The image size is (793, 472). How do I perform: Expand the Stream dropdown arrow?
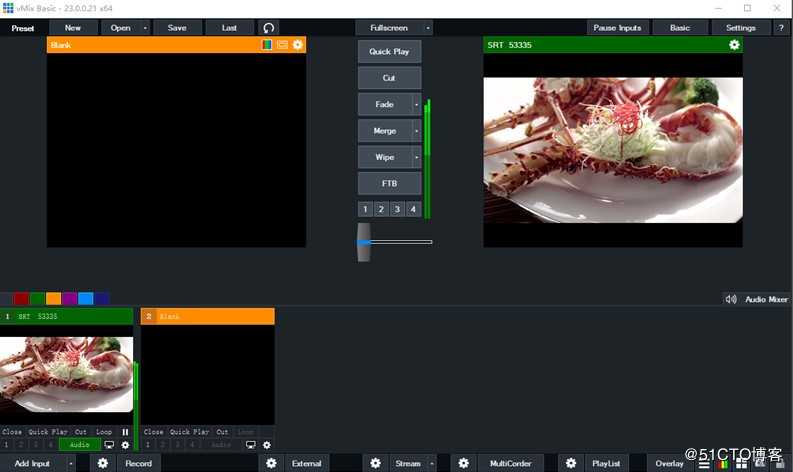(x=431, y=463)
